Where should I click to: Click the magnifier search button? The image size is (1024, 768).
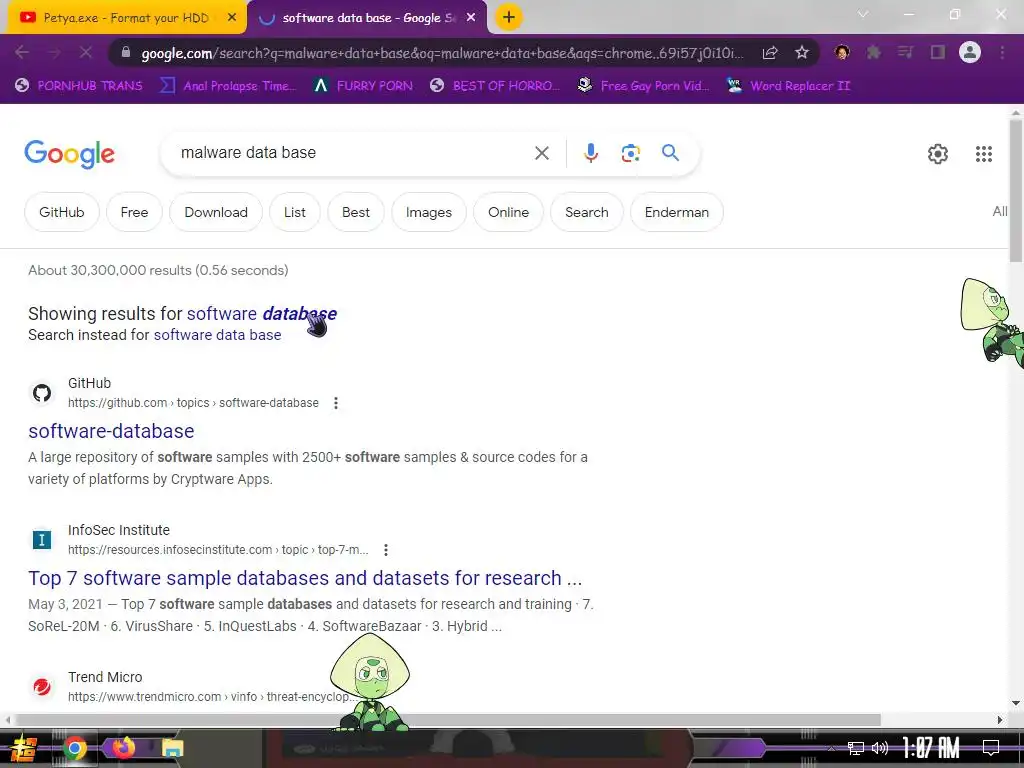point(670,153)
